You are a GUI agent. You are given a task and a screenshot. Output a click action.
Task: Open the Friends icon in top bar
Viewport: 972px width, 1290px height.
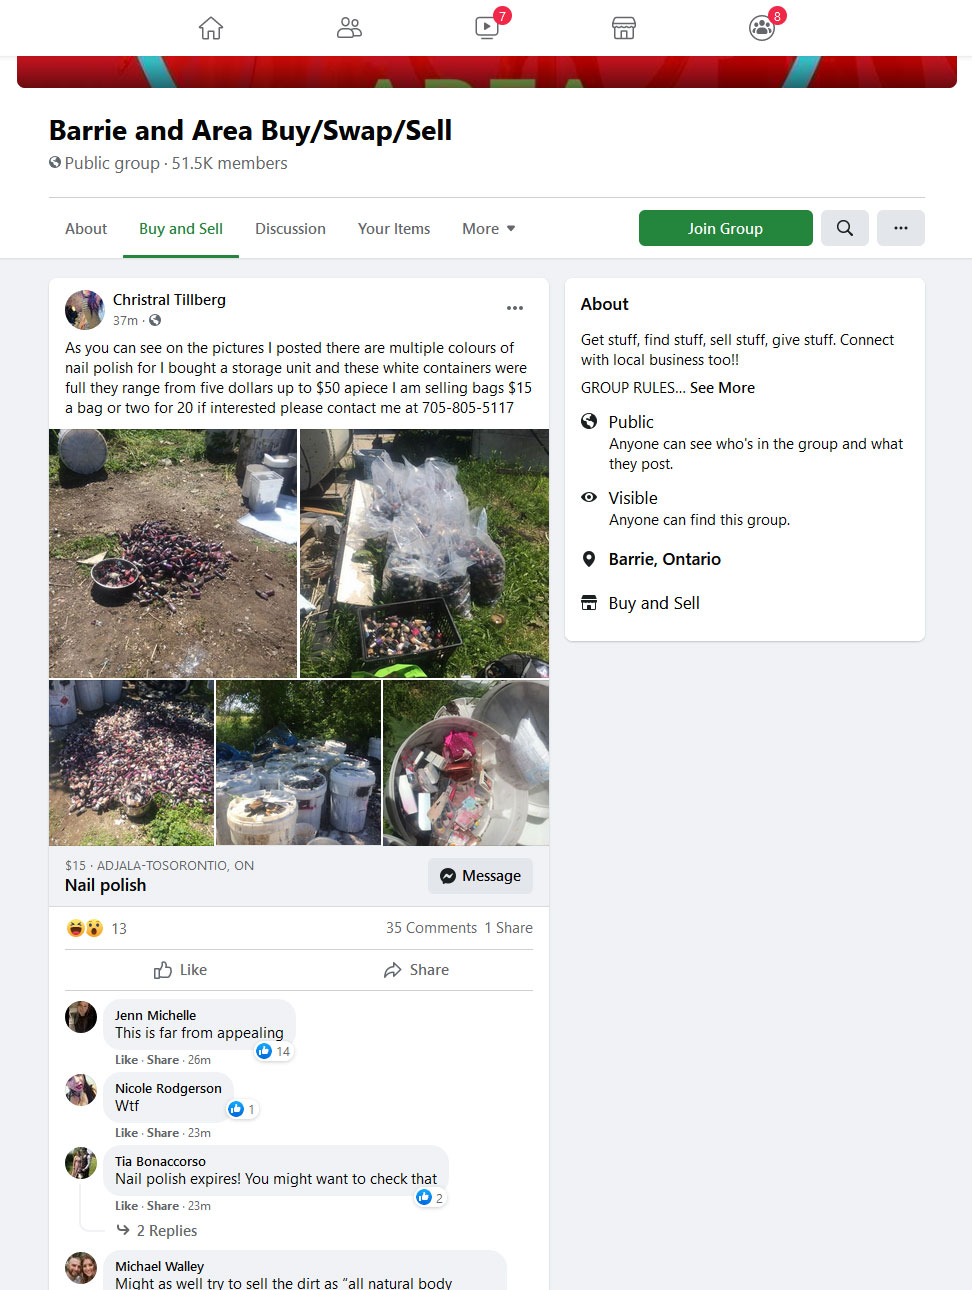coord(349,28)
